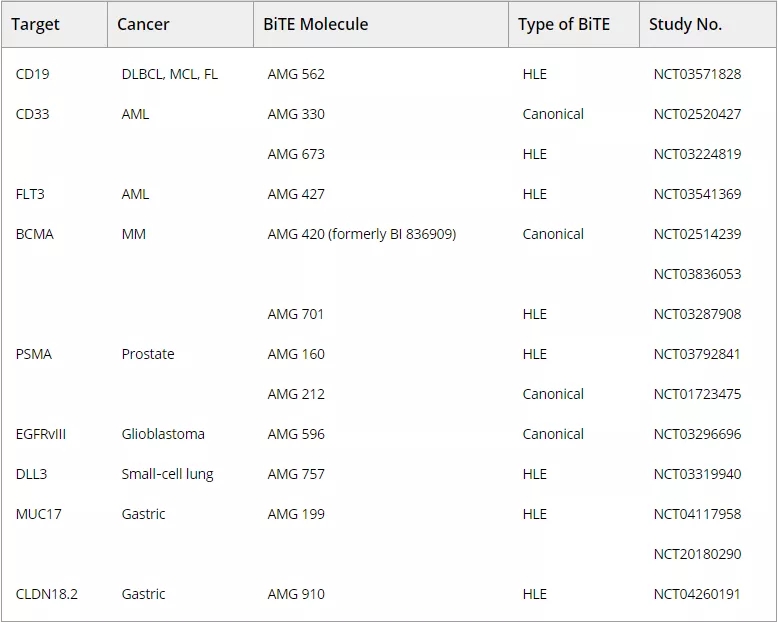Viewport: 778px width, 623px height.
Task: Open study NCT03571828
Action: pyautogui.click(x=697, y=74)
